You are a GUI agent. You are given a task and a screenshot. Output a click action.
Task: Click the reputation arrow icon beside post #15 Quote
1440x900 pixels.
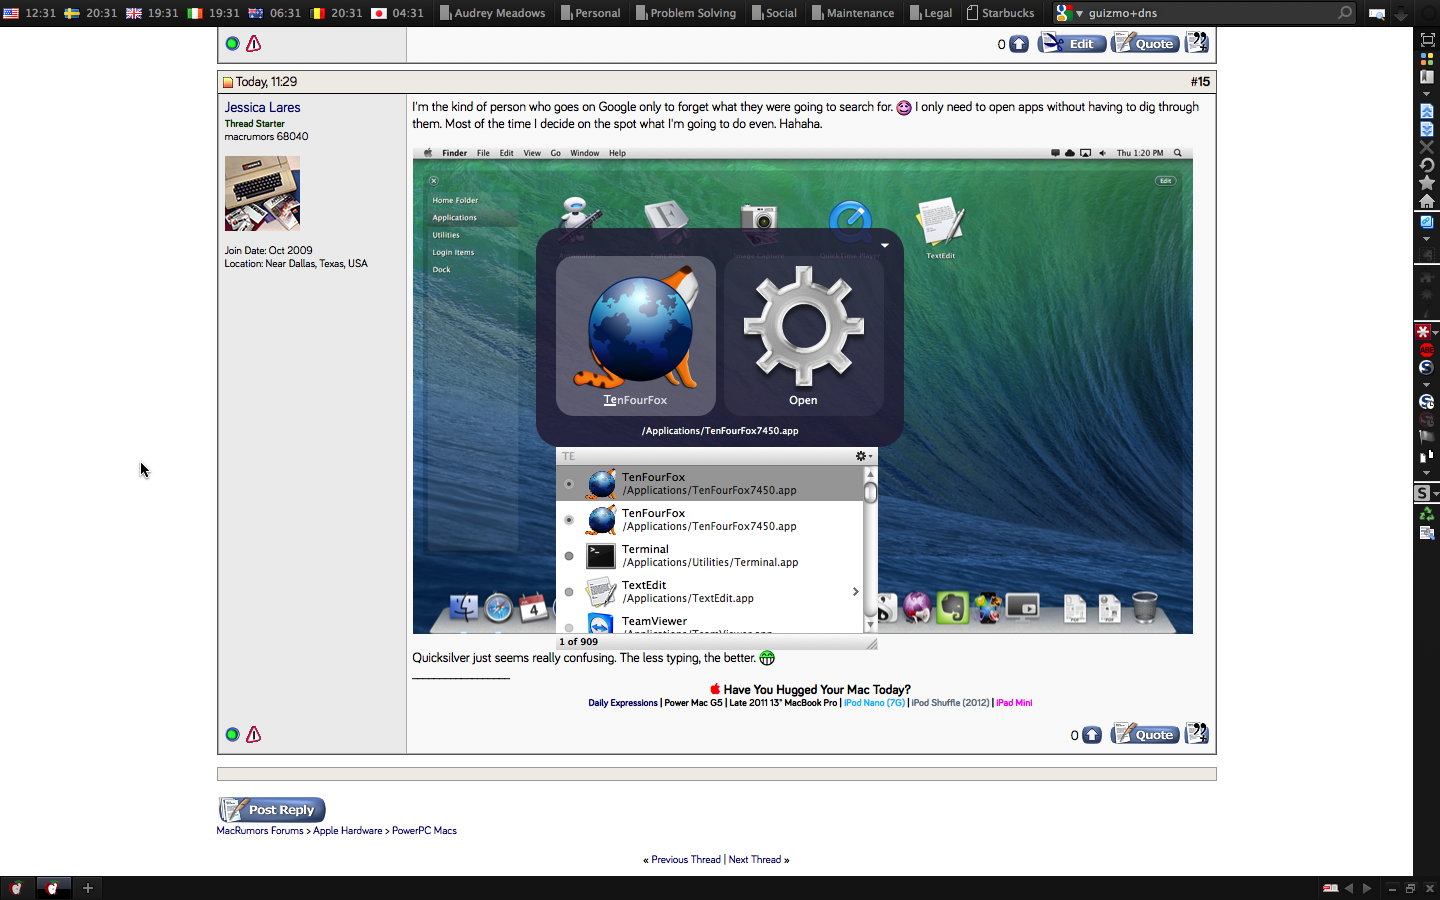(1092, 735)
